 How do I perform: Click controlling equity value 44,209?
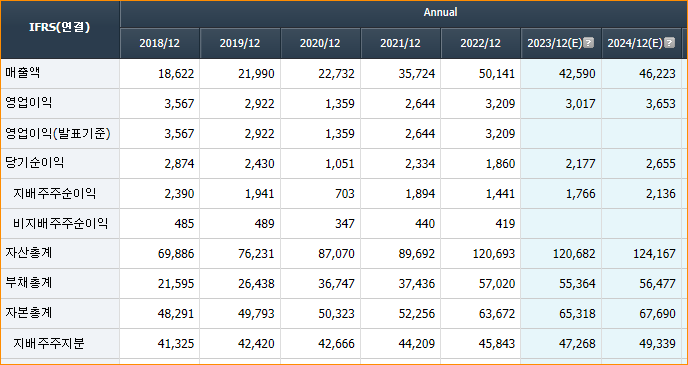pos(417,343)
